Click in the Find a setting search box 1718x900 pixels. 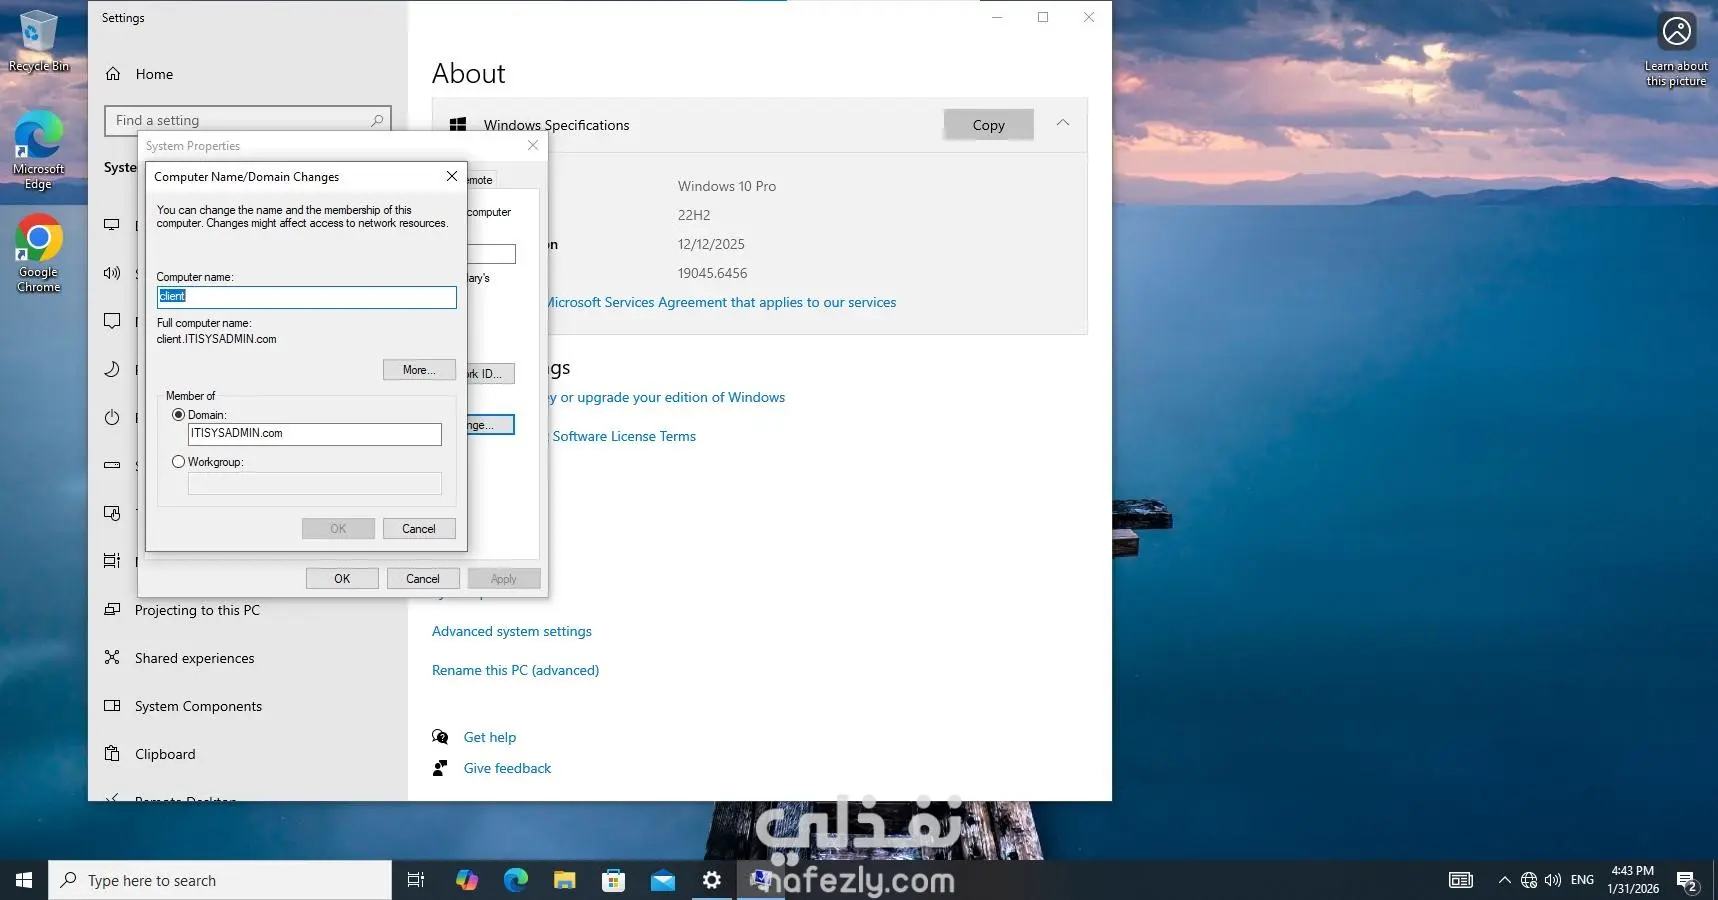point(247,120)
